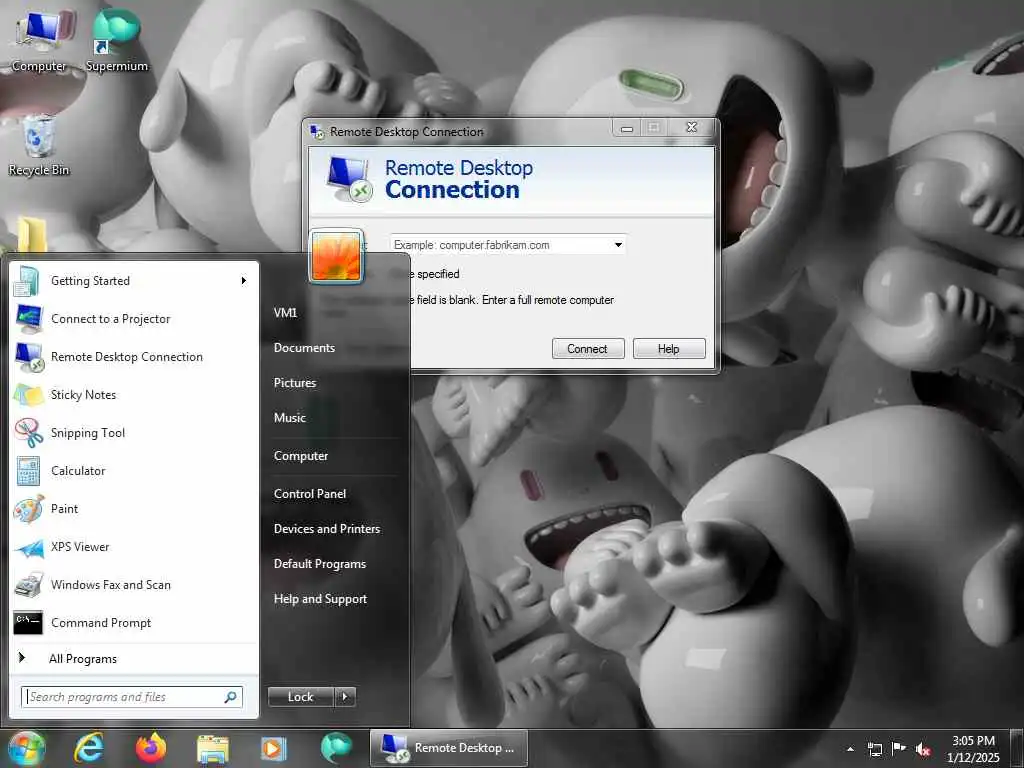Launch Internet Explorer from the taskbar
1024x768 pixels.
pos(89,748)
